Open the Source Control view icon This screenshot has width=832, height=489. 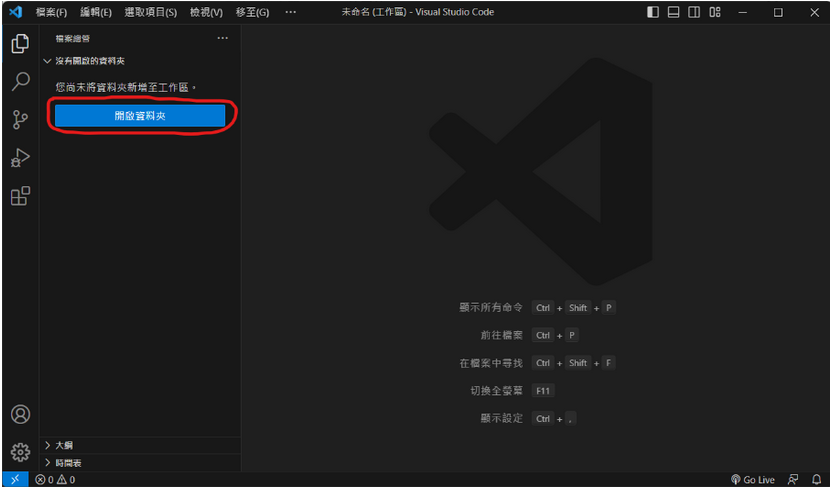20,120
